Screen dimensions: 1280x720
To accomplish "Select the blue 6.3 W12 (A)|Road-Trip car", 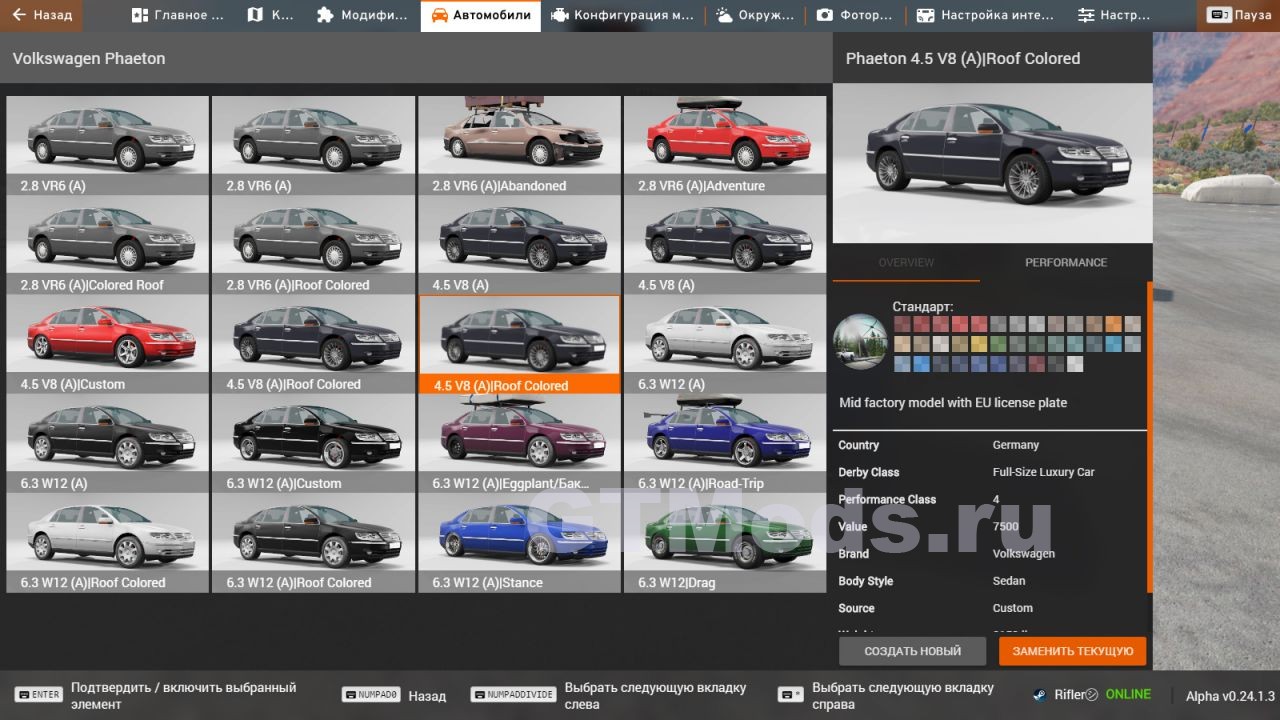I will coord(724,442).
